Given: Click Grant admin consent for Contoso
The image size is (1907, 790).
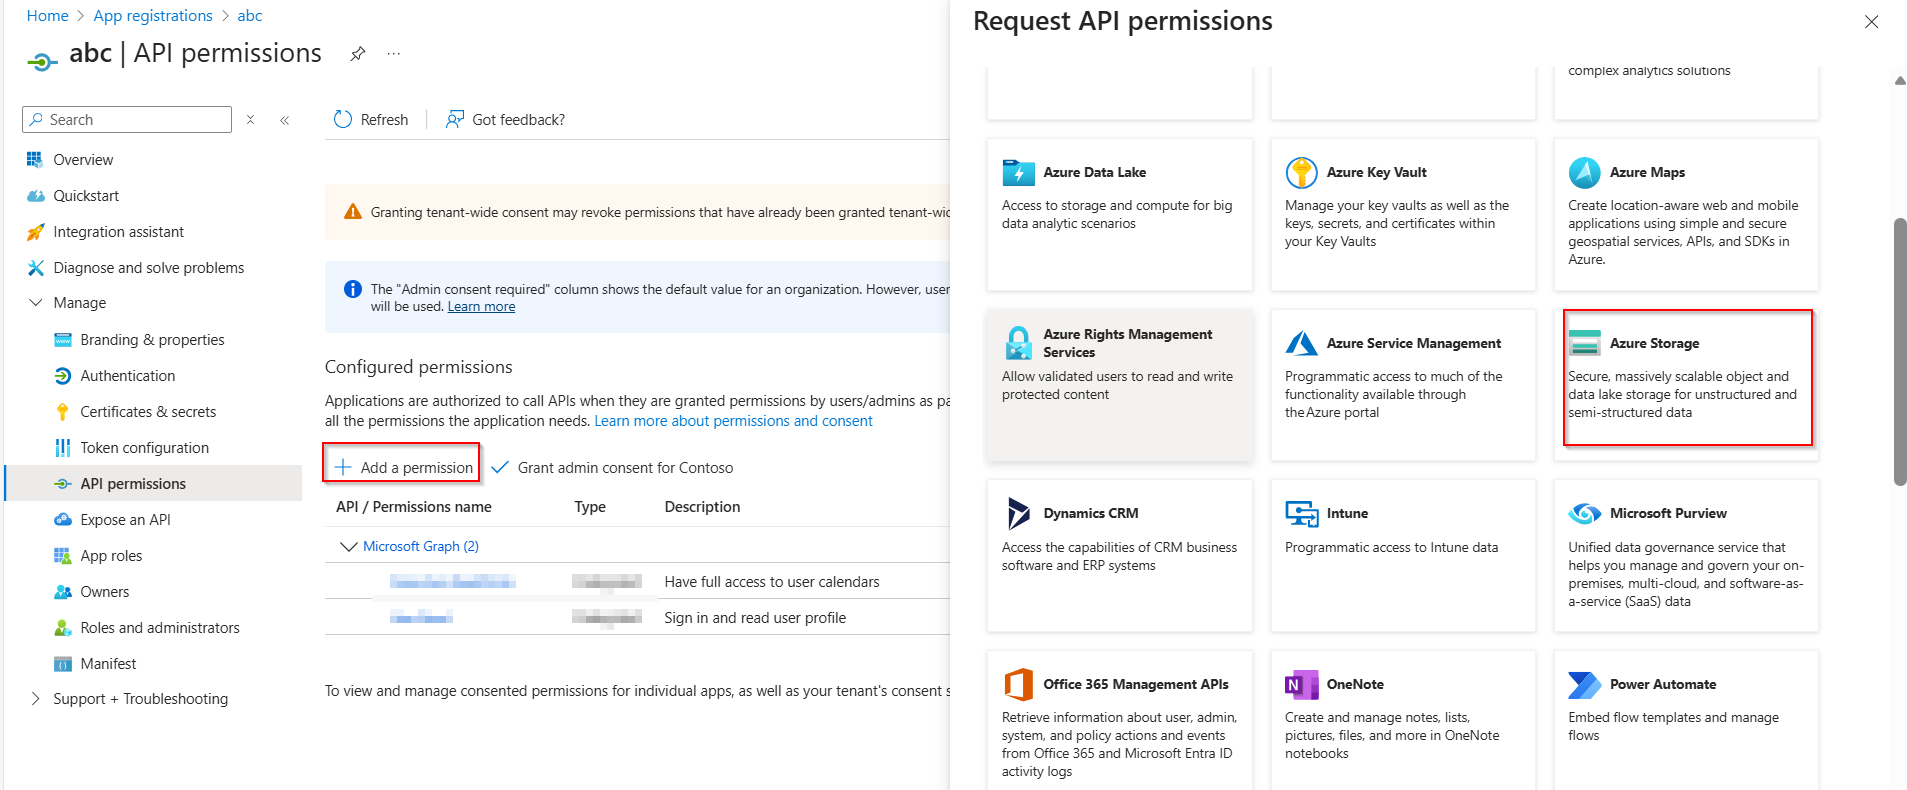Looking at the screenshot, I should click(x=613, y=468).
